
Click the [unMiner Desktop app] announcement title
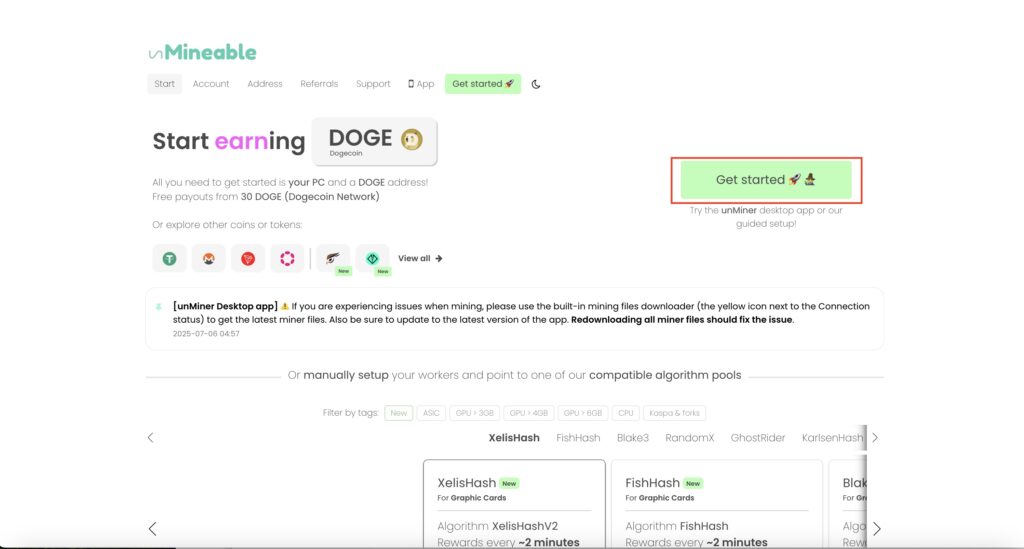tap(225, 306)
